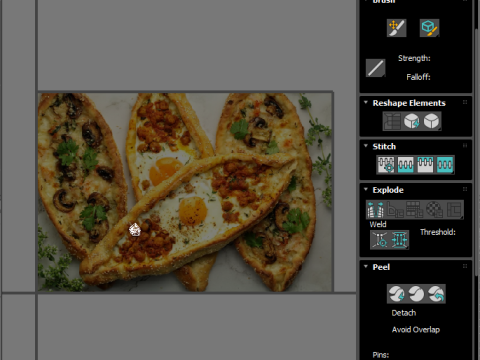Screen dimensions: 480x360
Task: Click the Peel rollout title
Action: coord(381,267)
